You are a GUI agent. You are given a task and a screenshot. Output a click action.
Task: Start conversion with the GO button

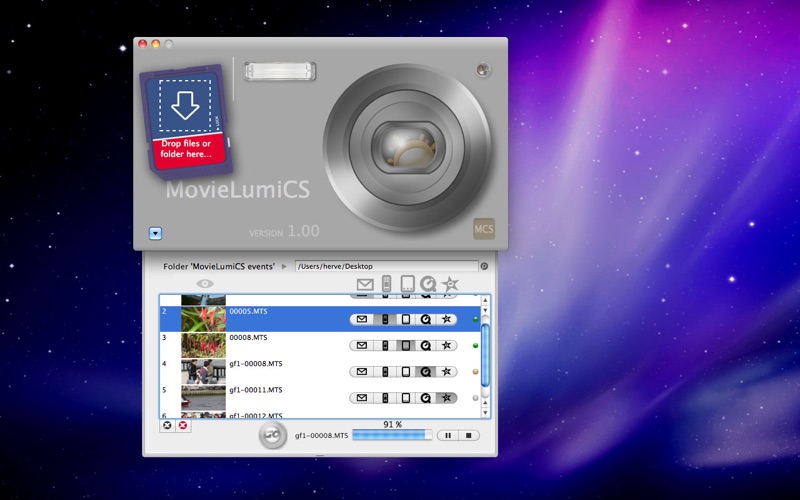(x=272, y=435)
